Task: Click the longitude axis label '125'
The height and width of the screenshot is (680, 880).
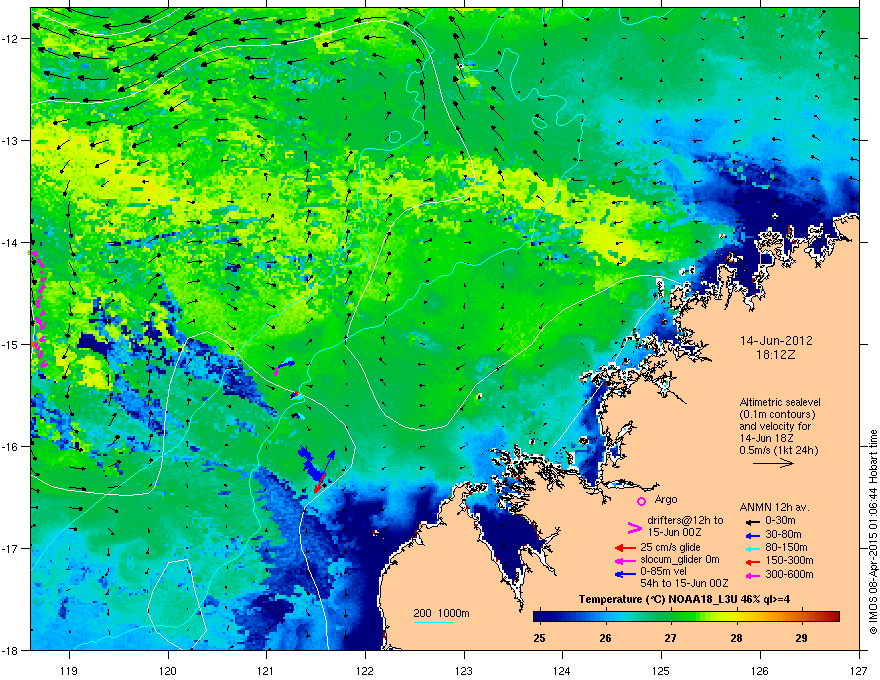Action: [661, 670]
